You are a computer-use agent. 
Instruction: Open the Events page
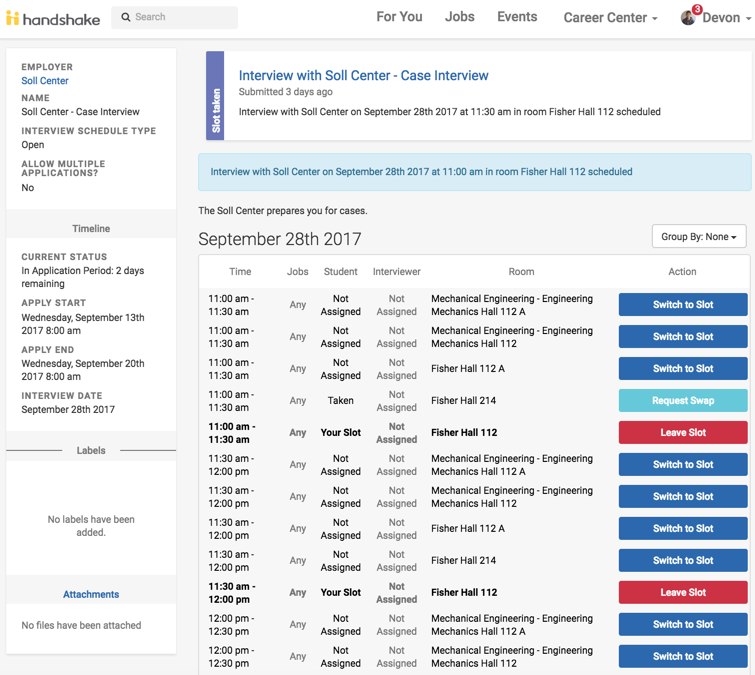point(517,17)
